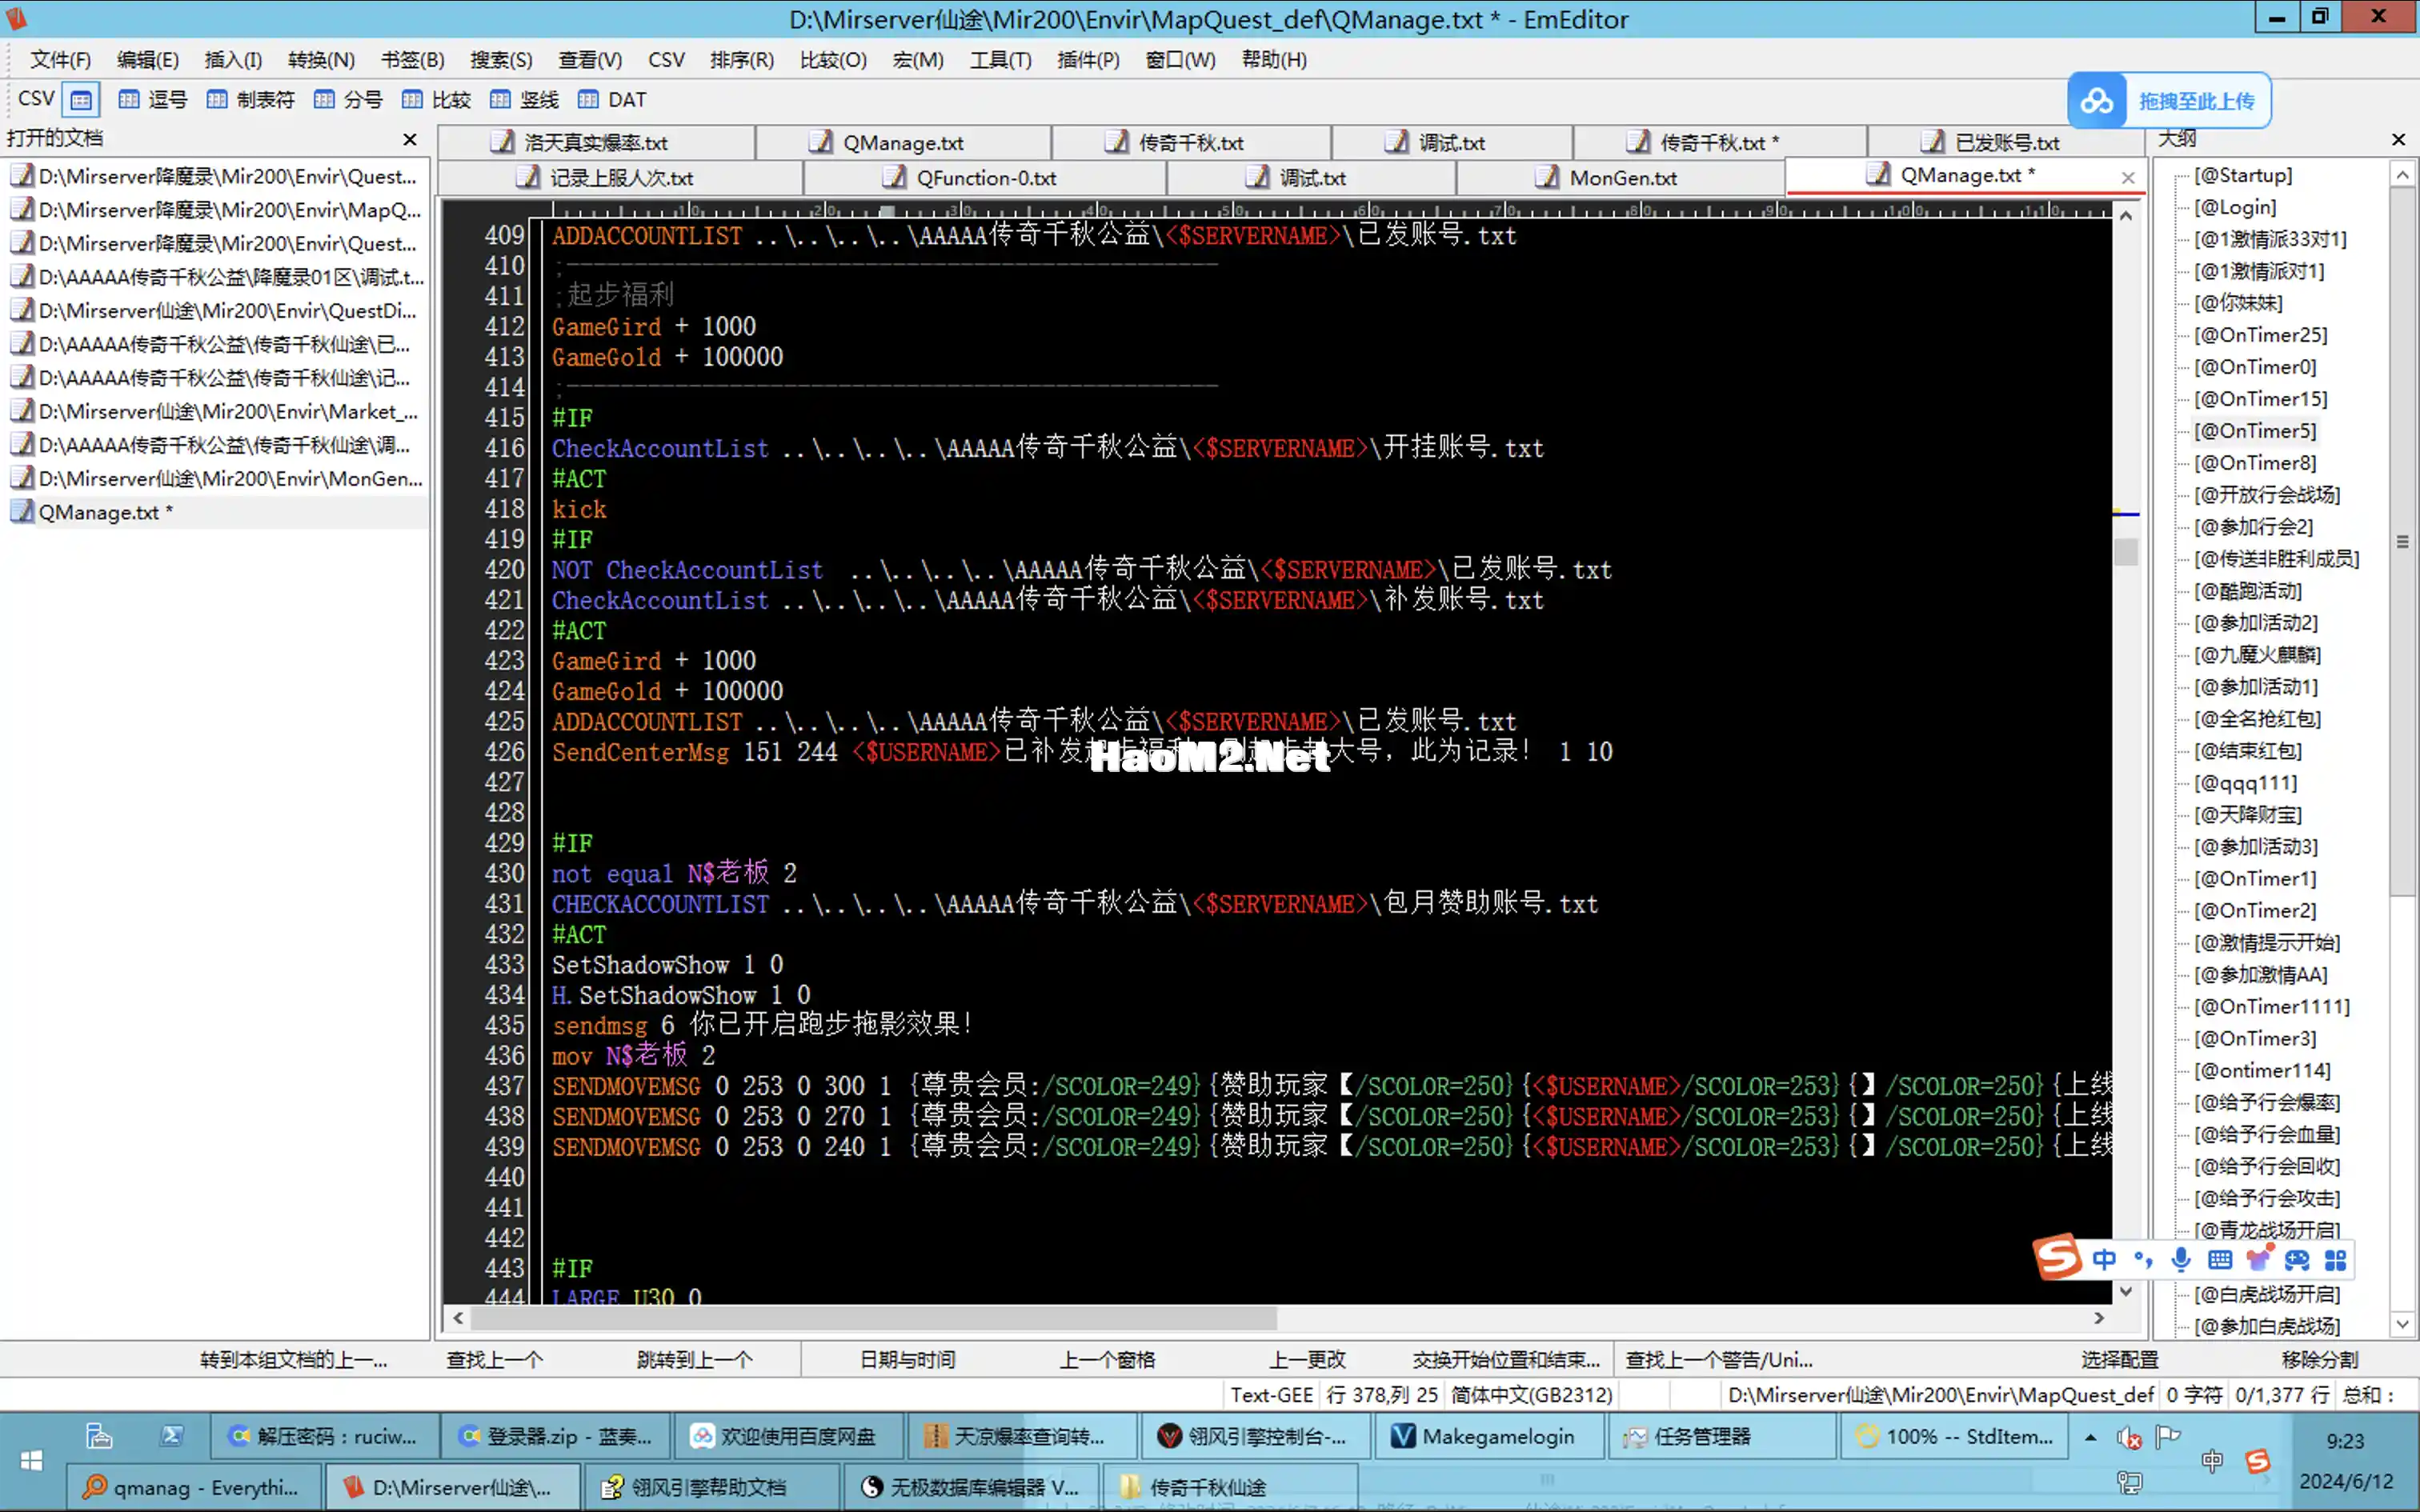
Task: Open the 宏(M) menu
Action: pos(918,60)
